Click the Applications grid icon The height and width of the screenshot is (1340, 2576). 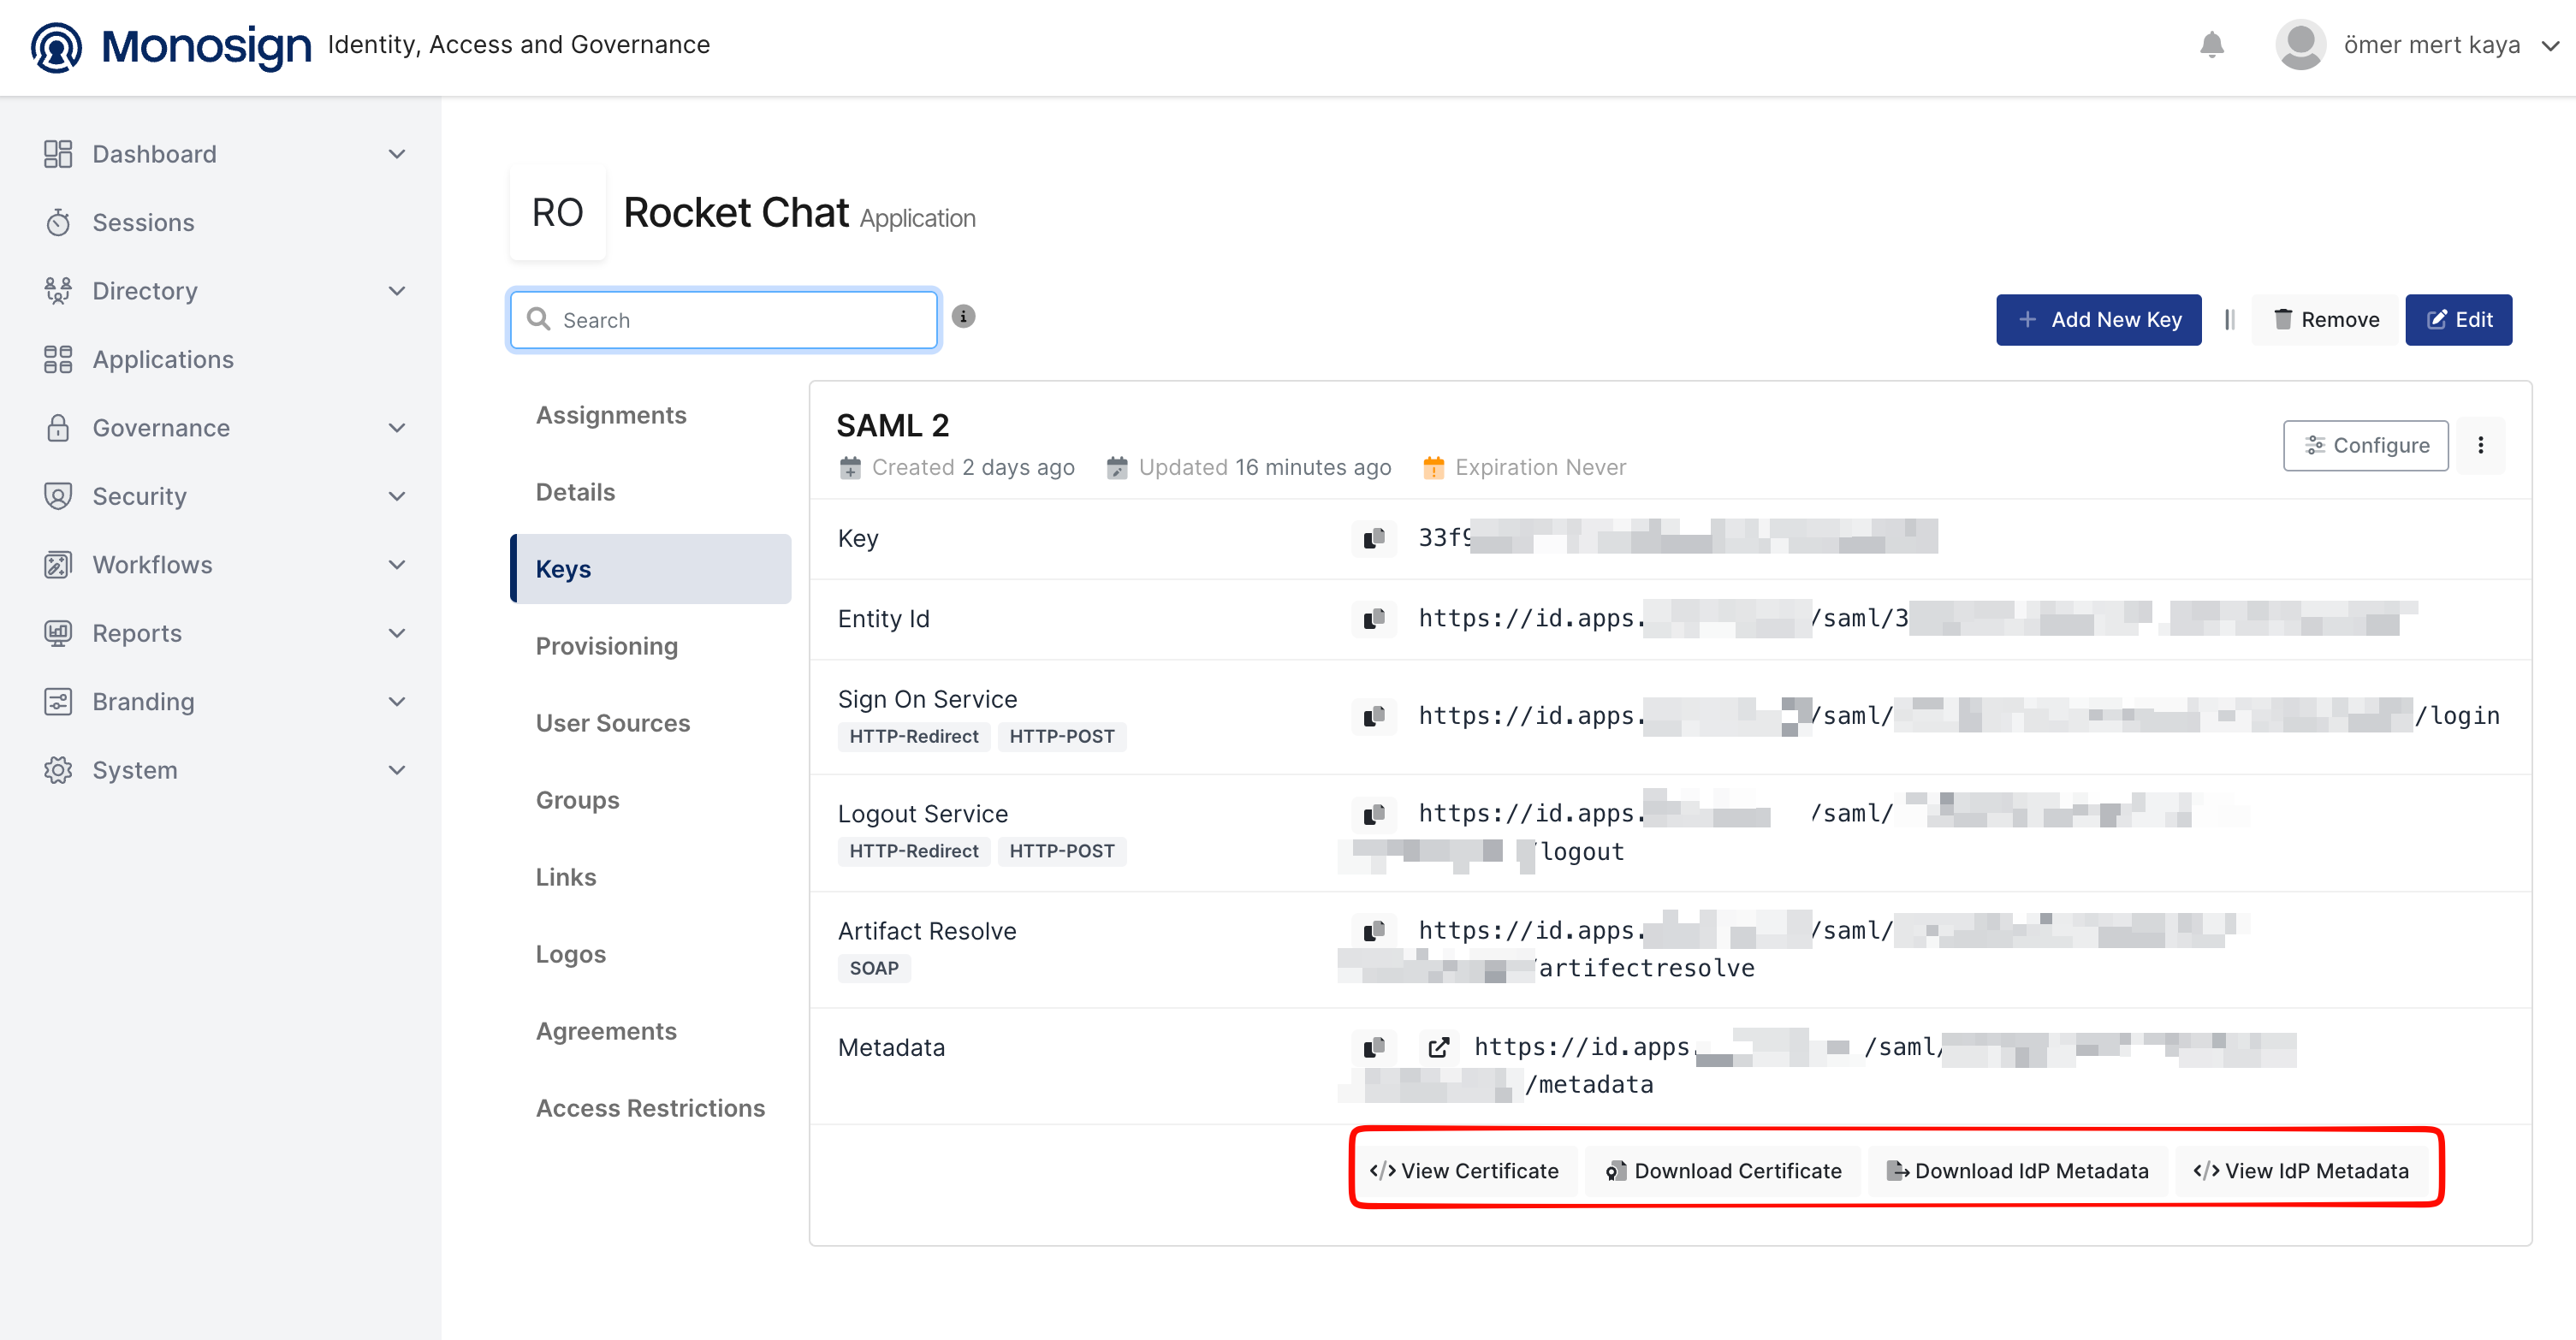point(58,359)
